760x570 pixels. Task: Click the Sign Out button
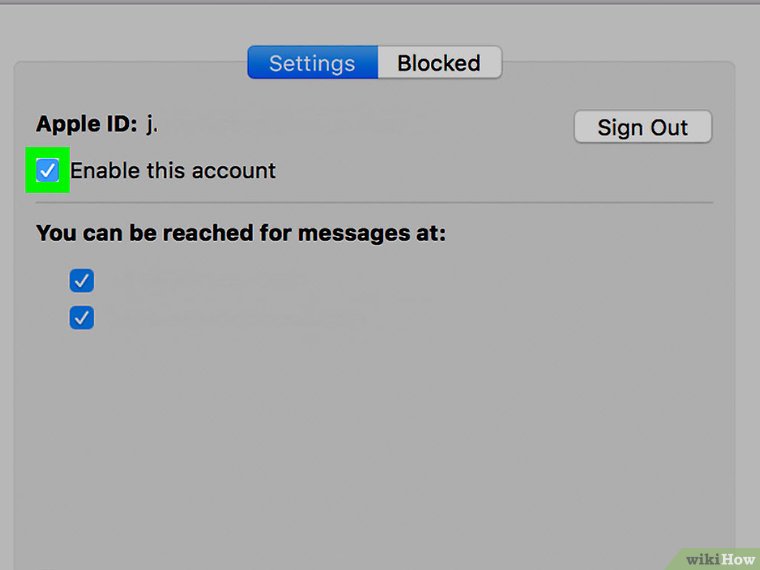[x=642, y=127]
